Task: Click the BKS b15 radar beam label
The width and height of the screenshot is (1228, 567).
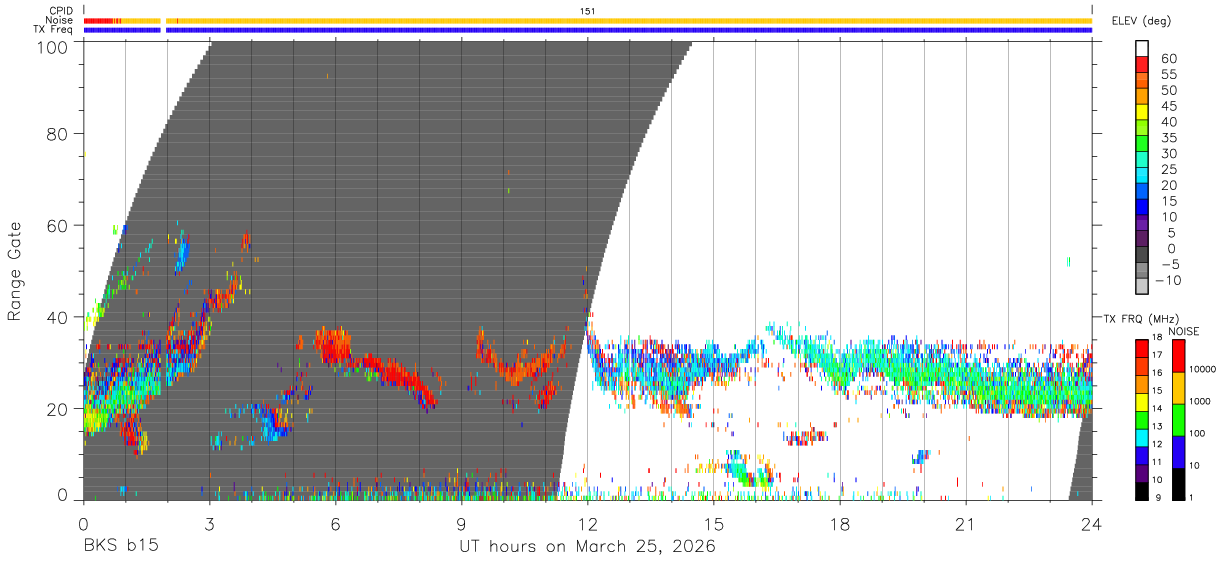Action: click(x=120, y=546)
